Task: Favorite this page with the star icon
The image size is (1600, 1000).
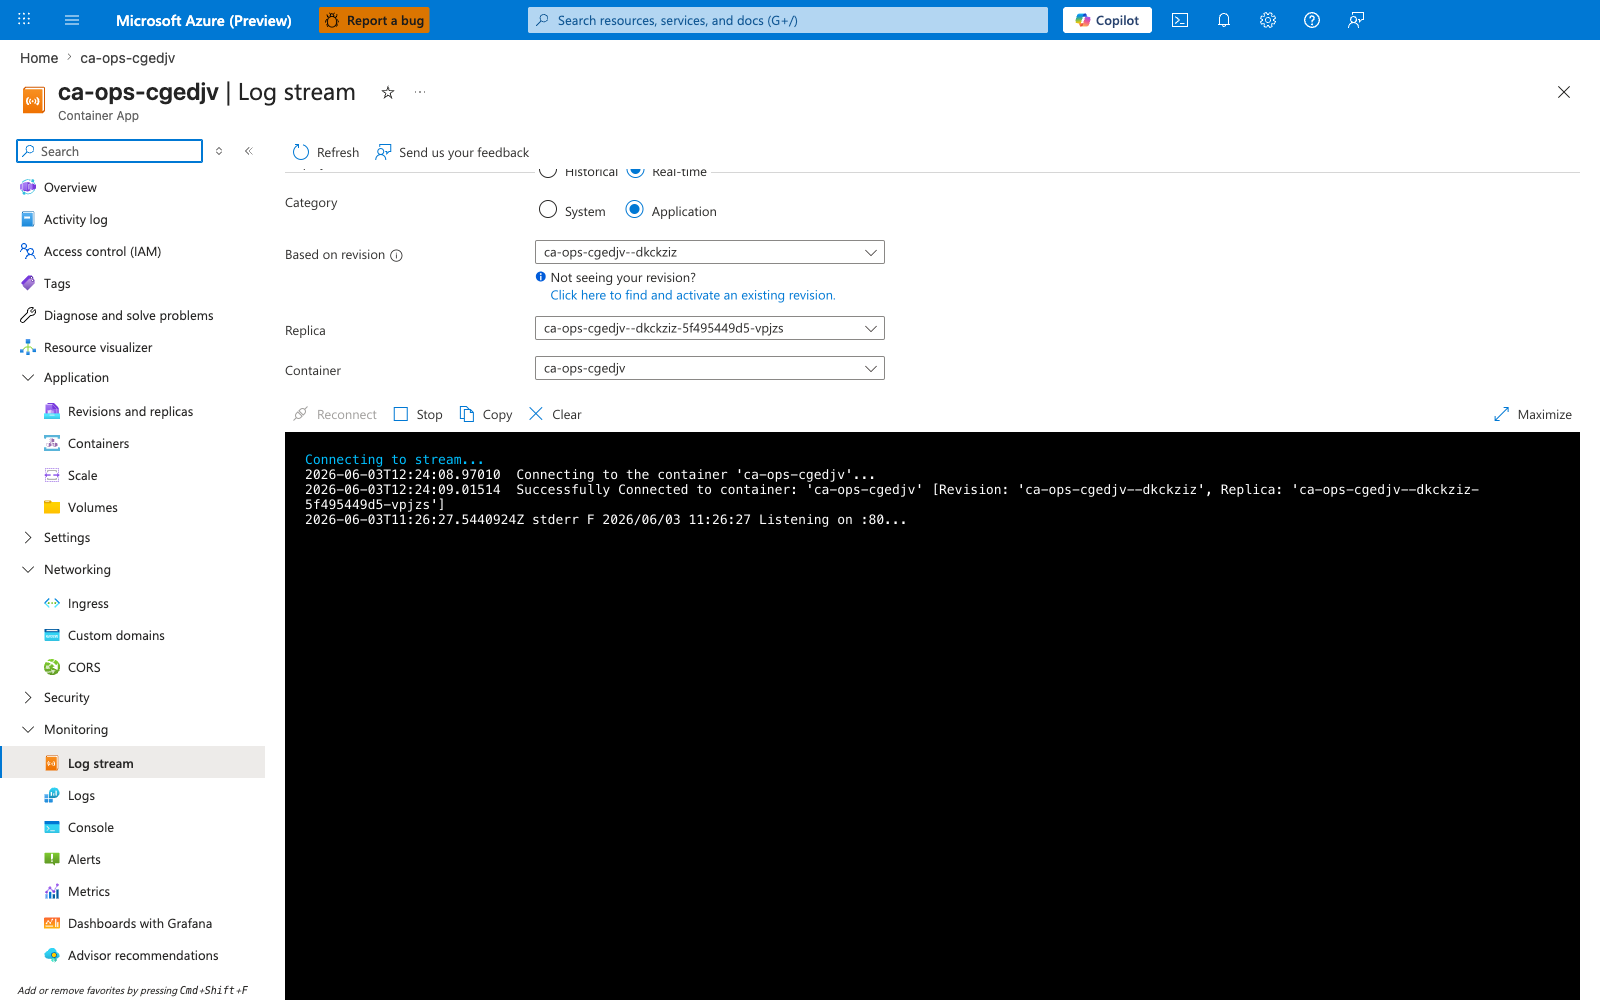Action: click(388, 92)
